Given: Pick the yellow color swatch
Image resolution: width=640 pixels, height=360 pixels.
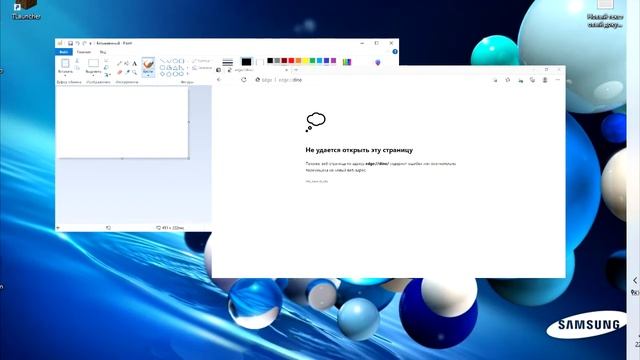Looking at the screenshot, I should [305, 60].
